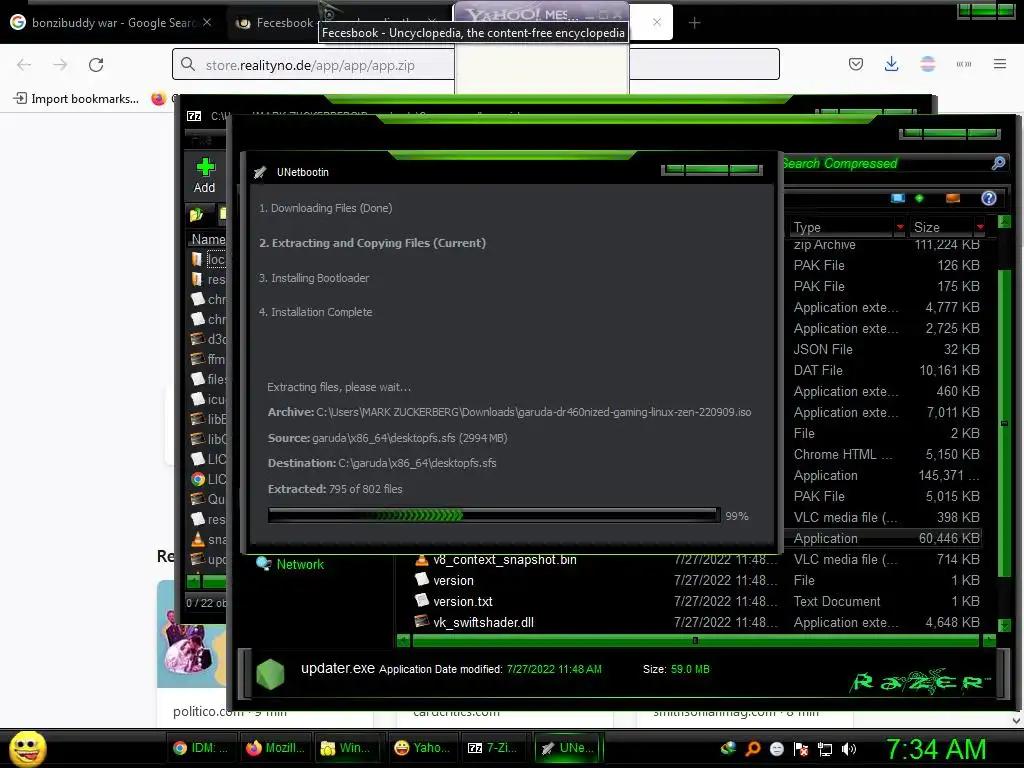Open the Pocket save icon in Firefox

point(856,64)
